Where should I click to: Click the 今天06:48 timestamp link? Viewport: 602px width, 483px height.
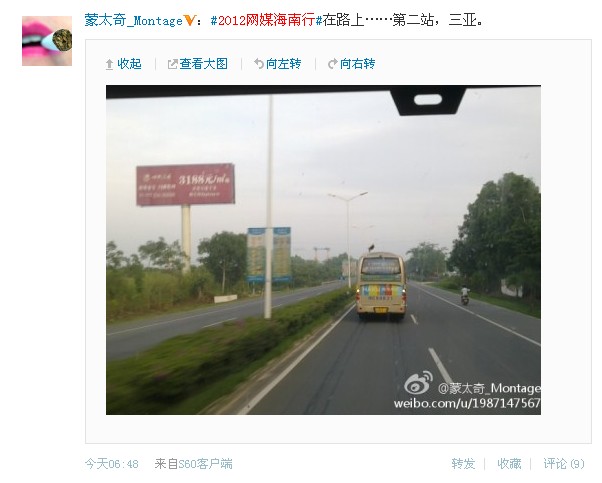(x=111, y=464)
